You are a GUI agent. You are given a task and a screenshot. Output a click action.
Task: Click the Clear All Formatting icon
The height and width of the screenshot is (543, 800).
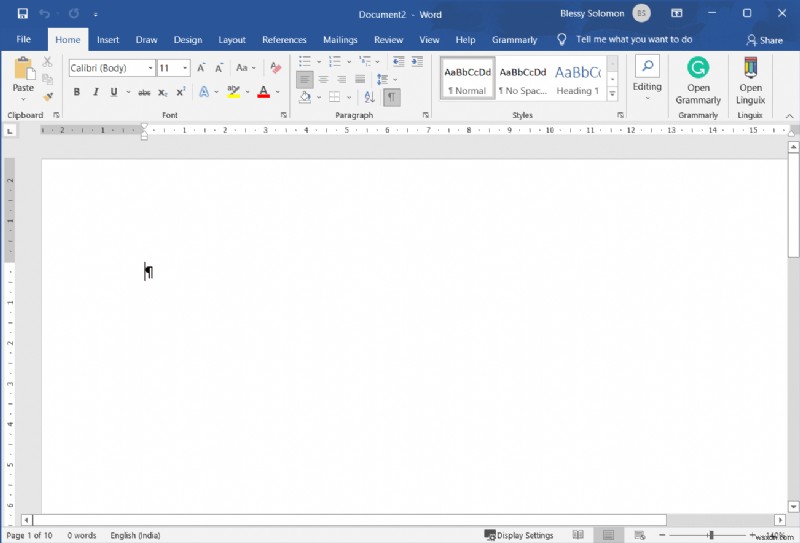click(x=274, y=68)
